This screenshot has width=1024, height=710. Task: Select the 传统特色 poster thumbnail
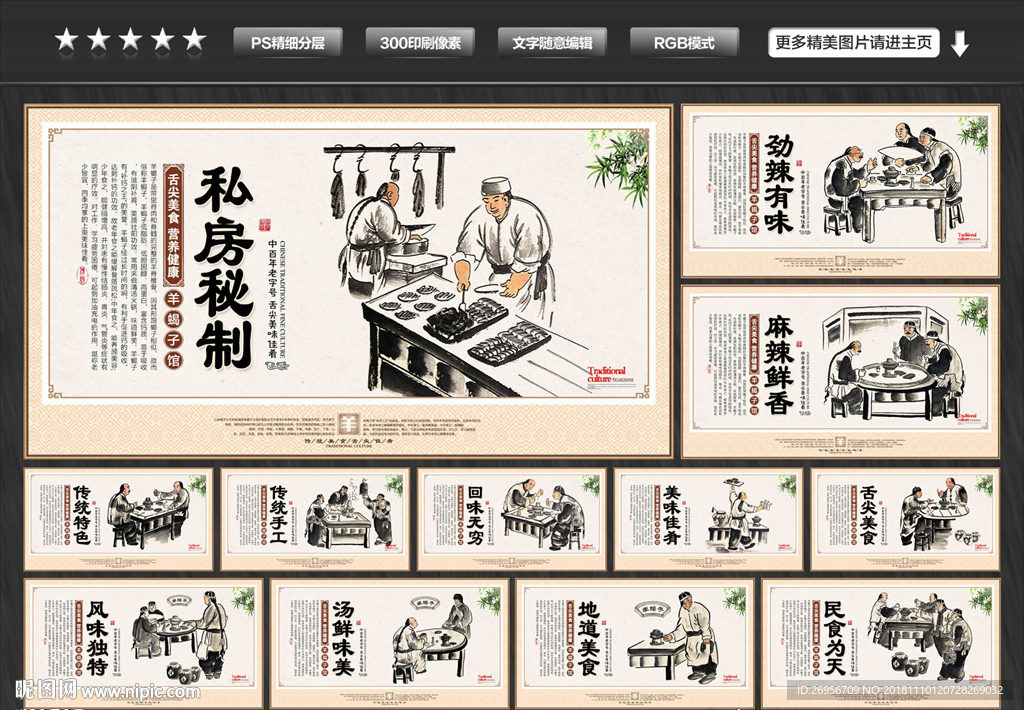[119, 519]
